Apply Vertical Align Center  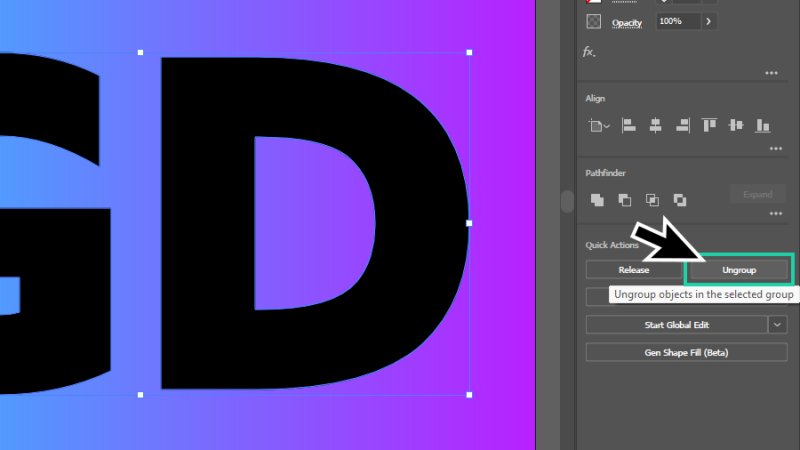point(736,126)
